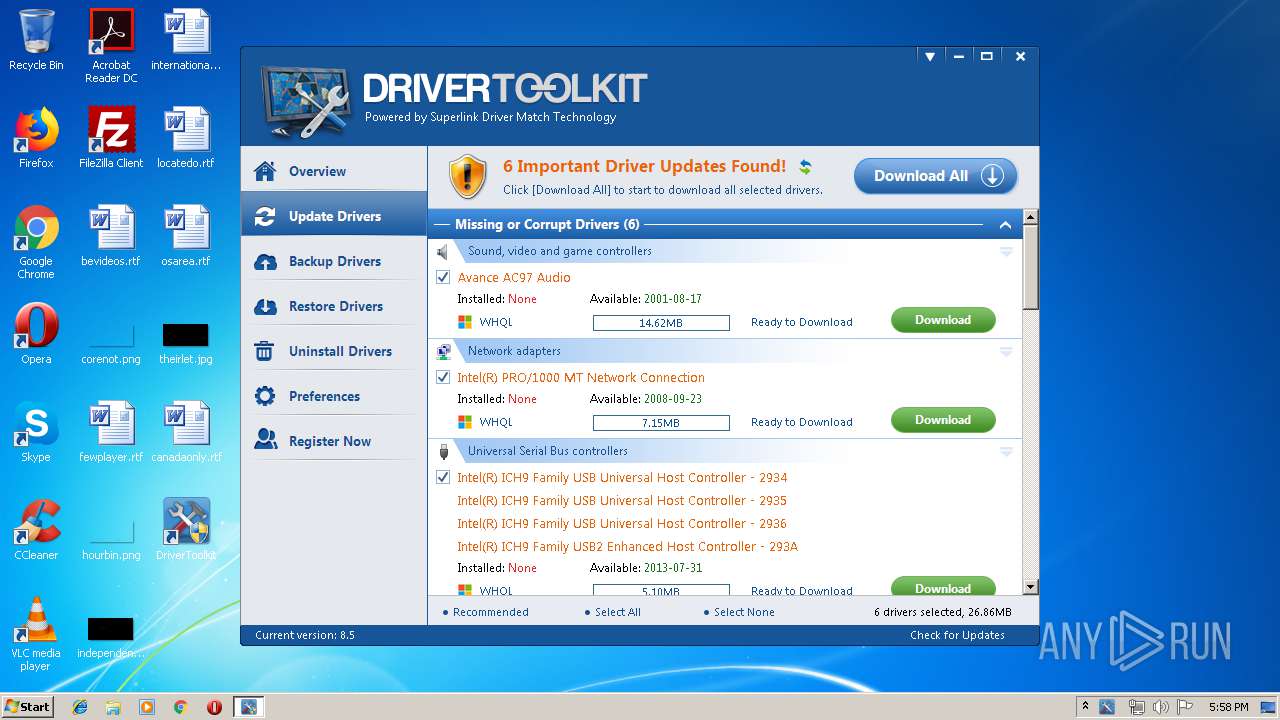Open the Windows Start menu
This screenshot has width=1280, height=720.
tap(27, 707)
